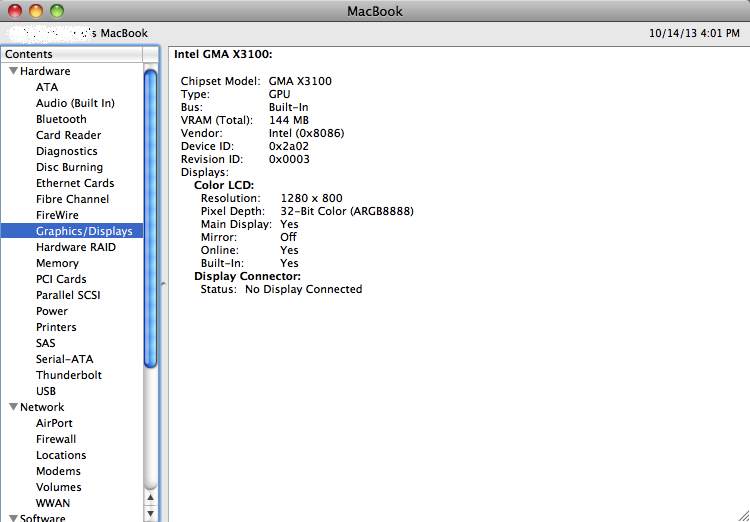Open the Memory entry
The width and height of the screenshot is (750, 522).
click(57, 263)
